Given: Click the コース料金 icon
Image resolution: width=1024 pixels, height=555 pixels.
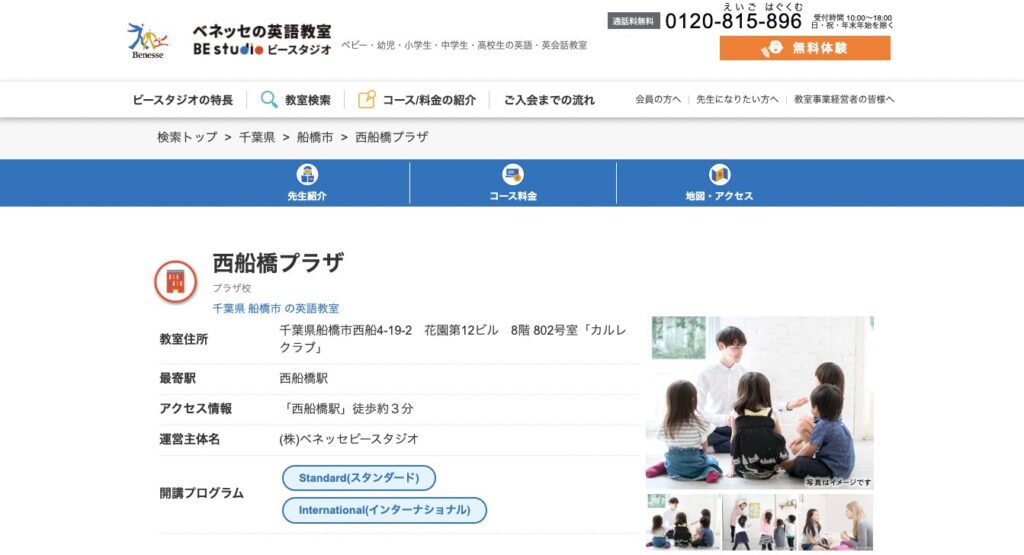Looking at the screenshot, I should (513, 174).
